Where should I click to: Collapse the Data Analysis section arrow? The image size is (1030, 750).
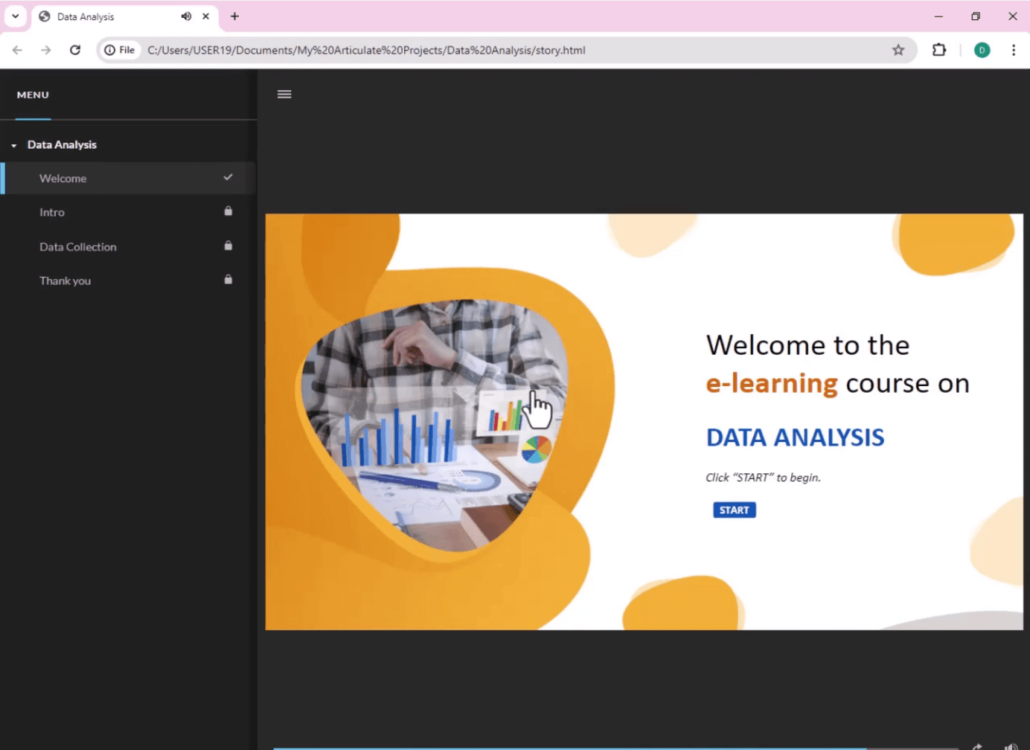[x=13, y=144]
